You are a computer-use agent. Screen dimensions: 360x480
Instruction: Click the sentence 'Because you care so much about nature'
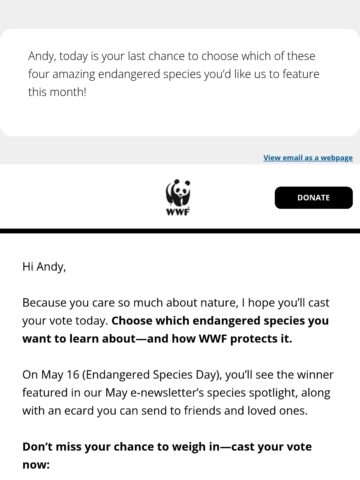[130, 303]
